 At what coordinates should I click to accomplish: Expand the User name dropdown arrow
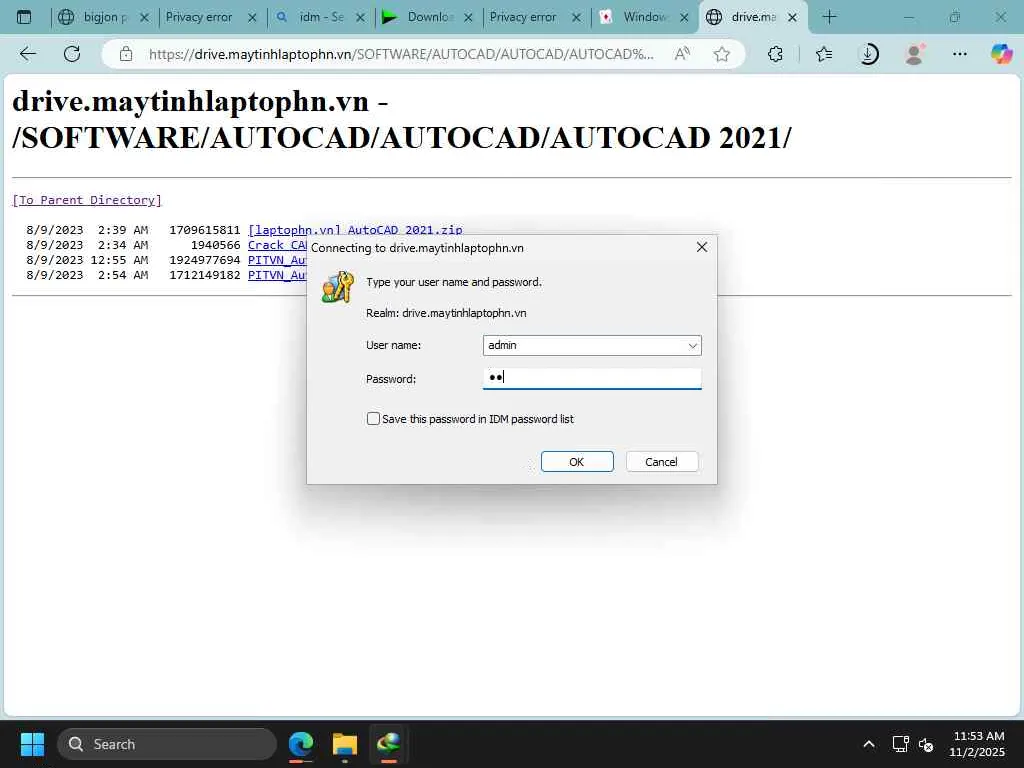[x=693, y=345]
